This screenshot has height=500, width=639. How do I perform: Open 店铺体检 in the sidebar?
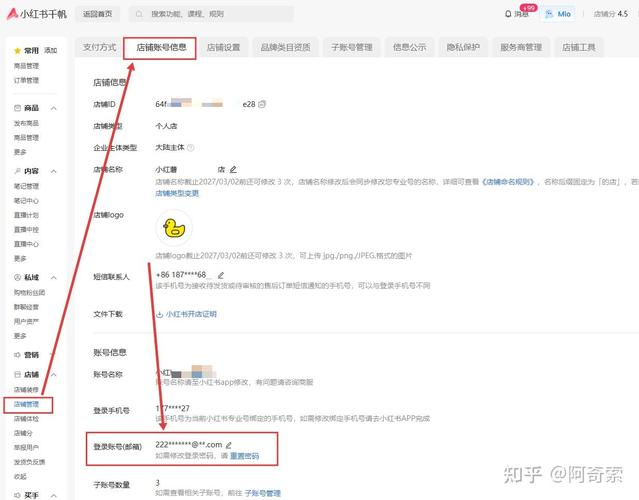(26, 419)
